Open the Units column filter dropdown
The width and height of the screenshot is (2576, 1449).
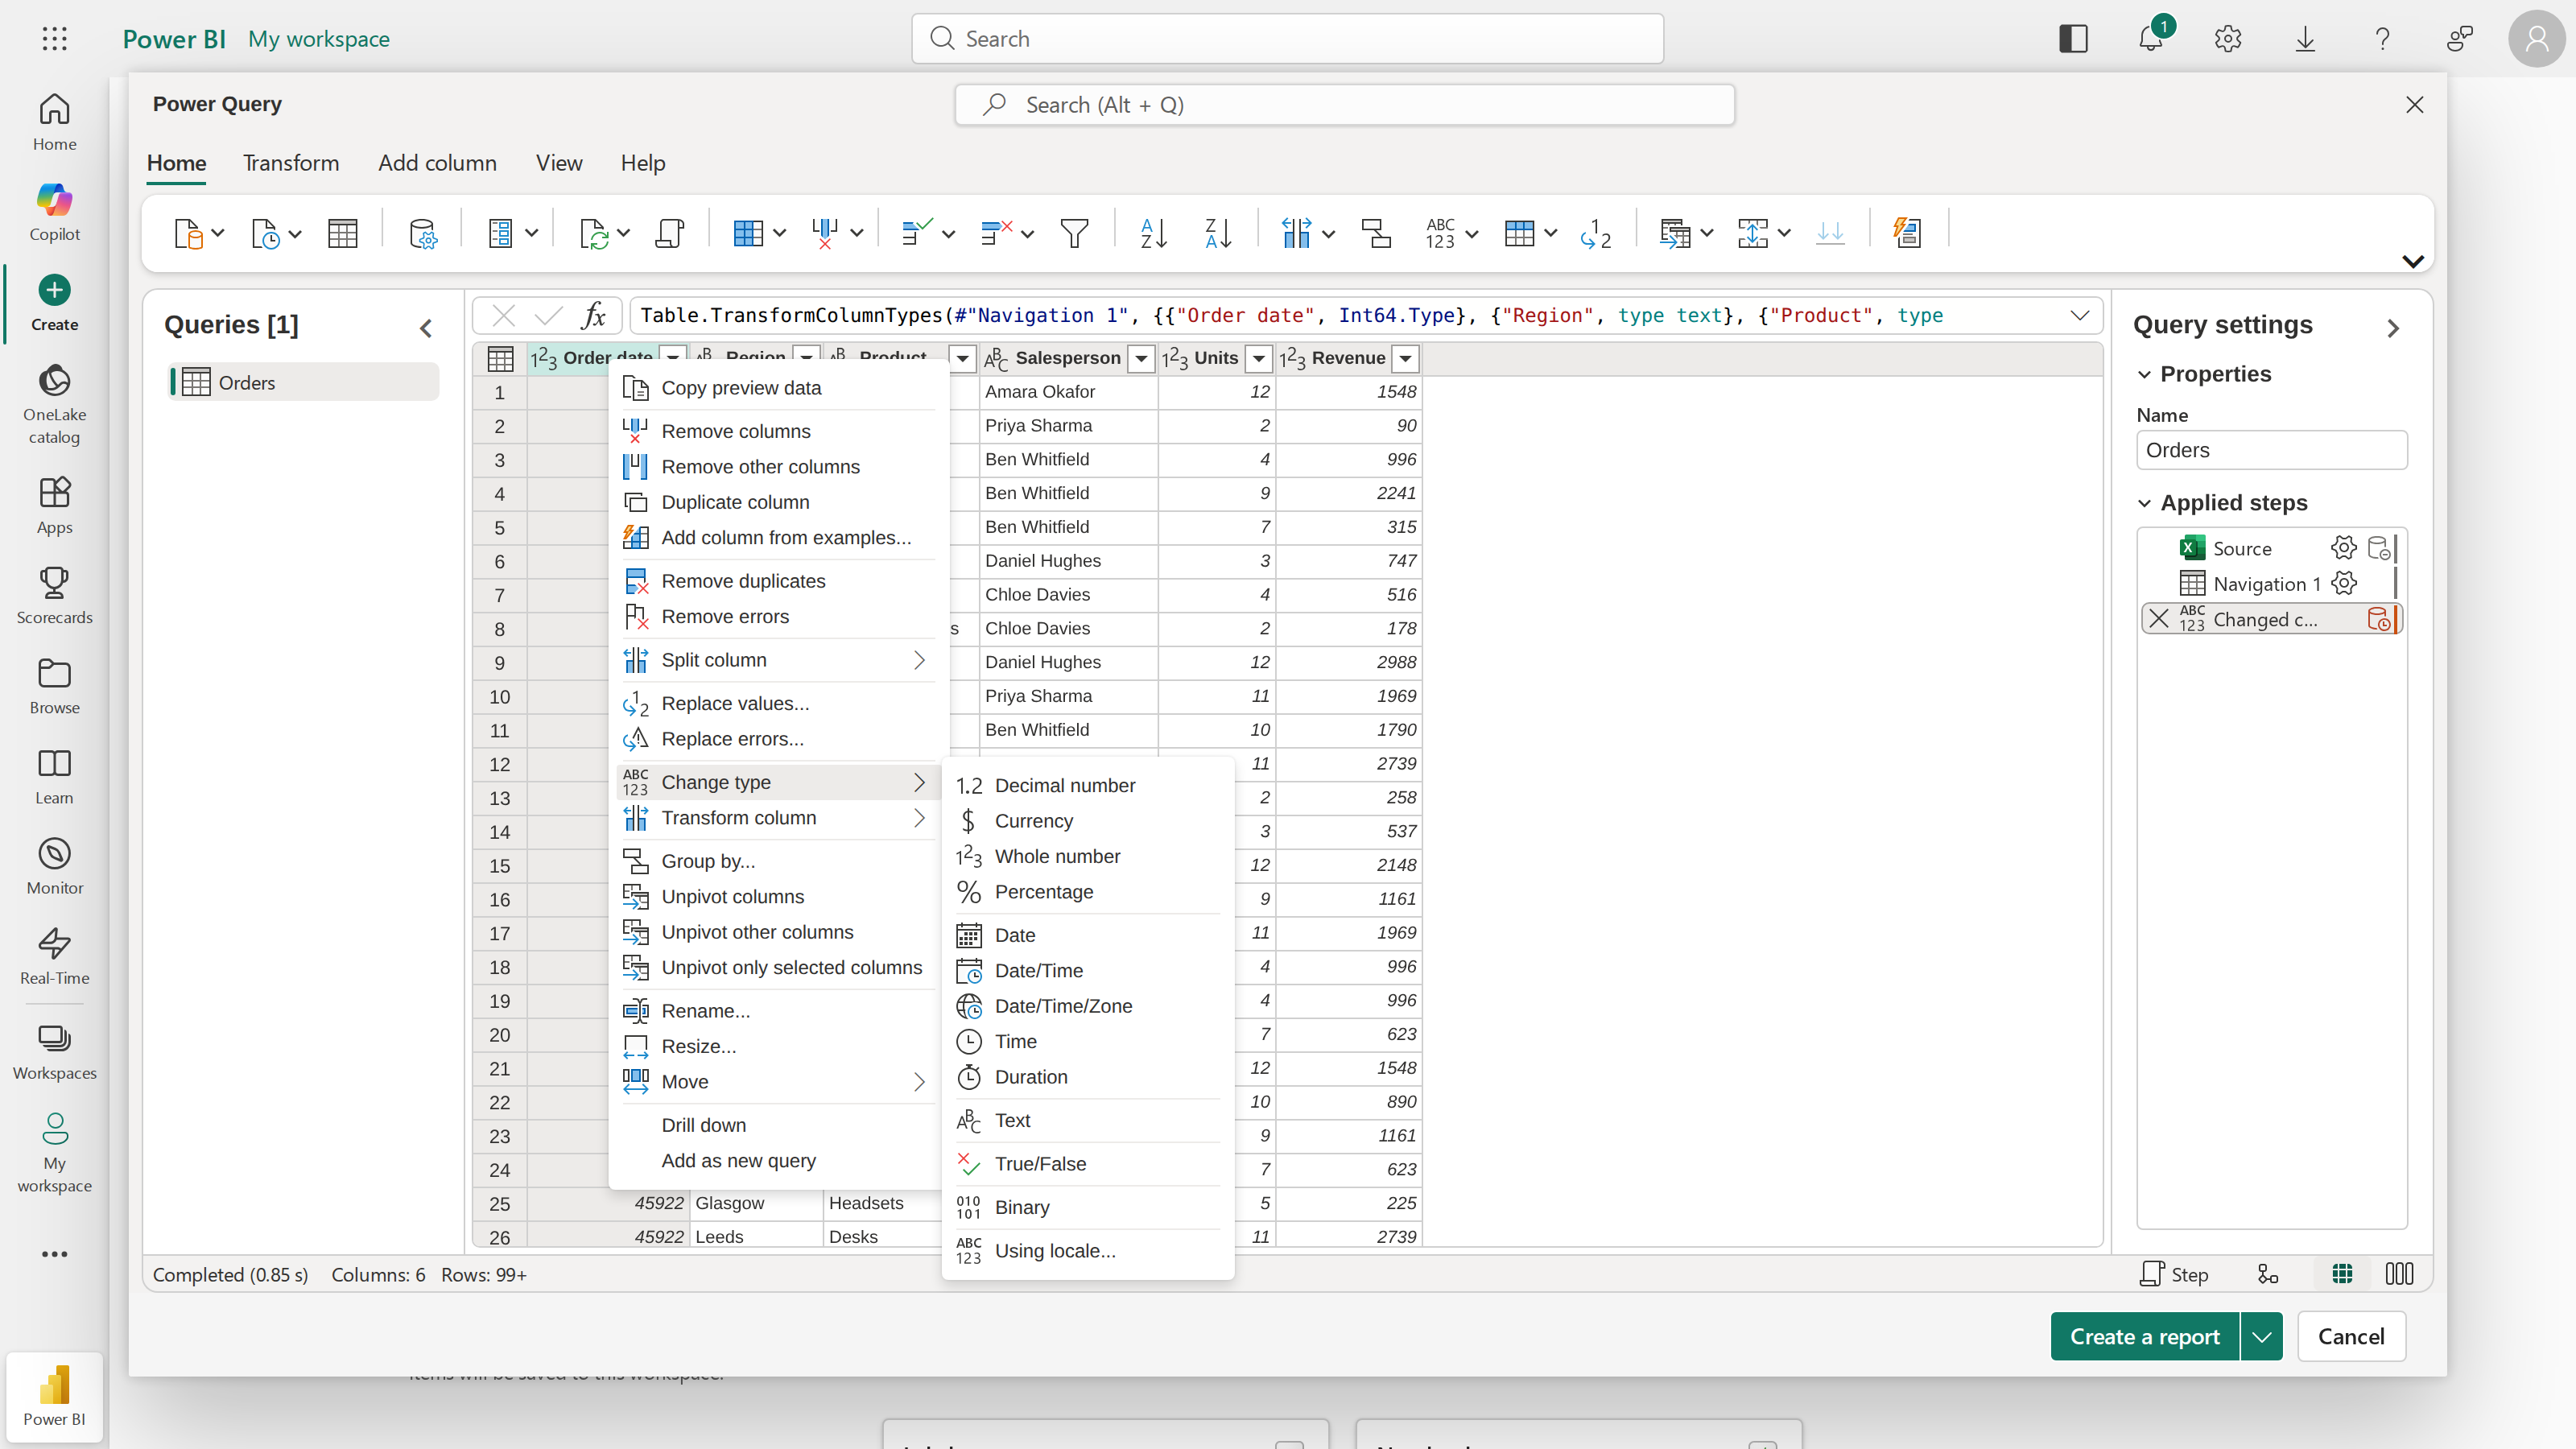point(1259,358)
